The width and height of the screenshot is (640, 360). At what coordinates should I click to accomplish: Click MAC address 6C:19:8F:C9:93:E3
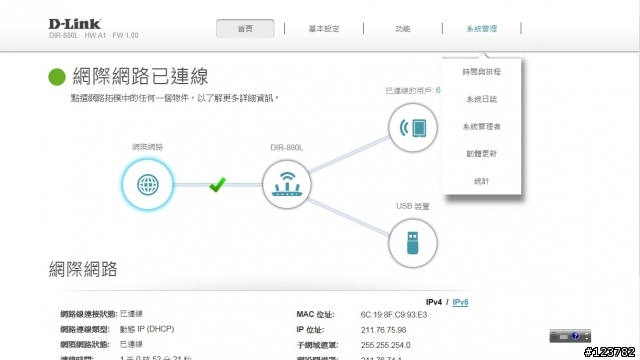tap(394, 315)
